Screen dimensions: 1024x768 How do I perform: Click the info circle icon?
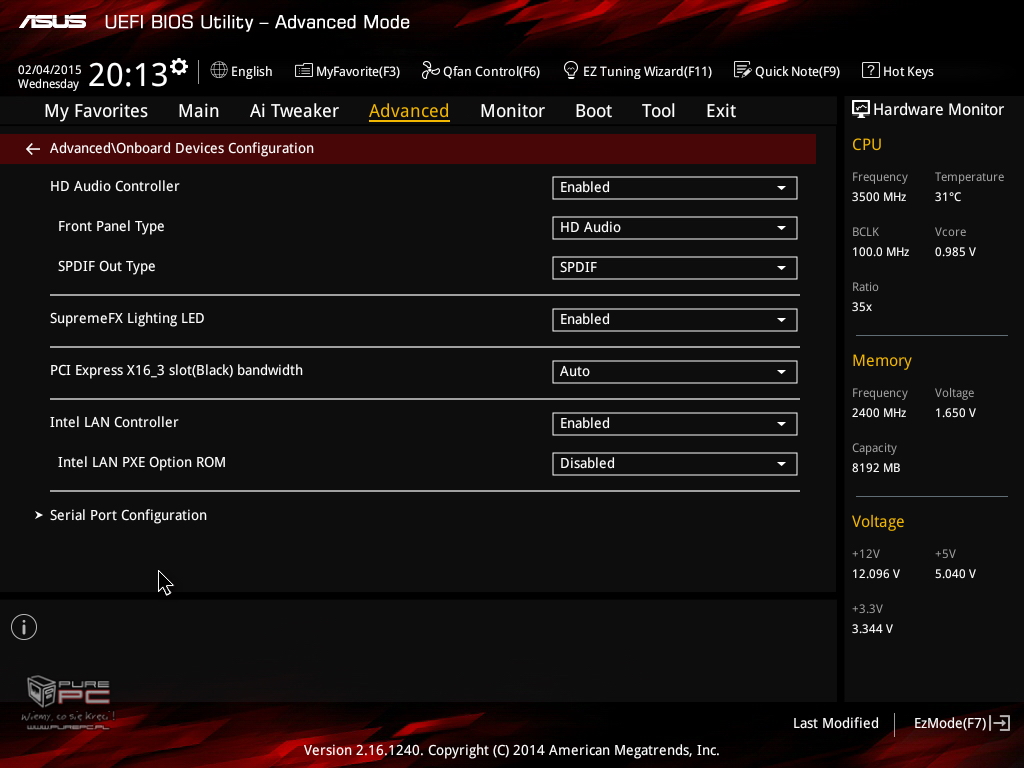pos(24,628)
